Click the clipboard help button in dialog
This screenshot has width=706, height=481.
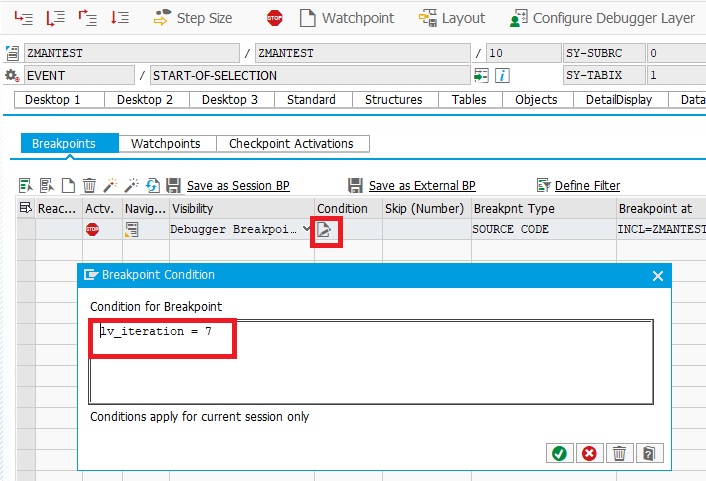649,453
